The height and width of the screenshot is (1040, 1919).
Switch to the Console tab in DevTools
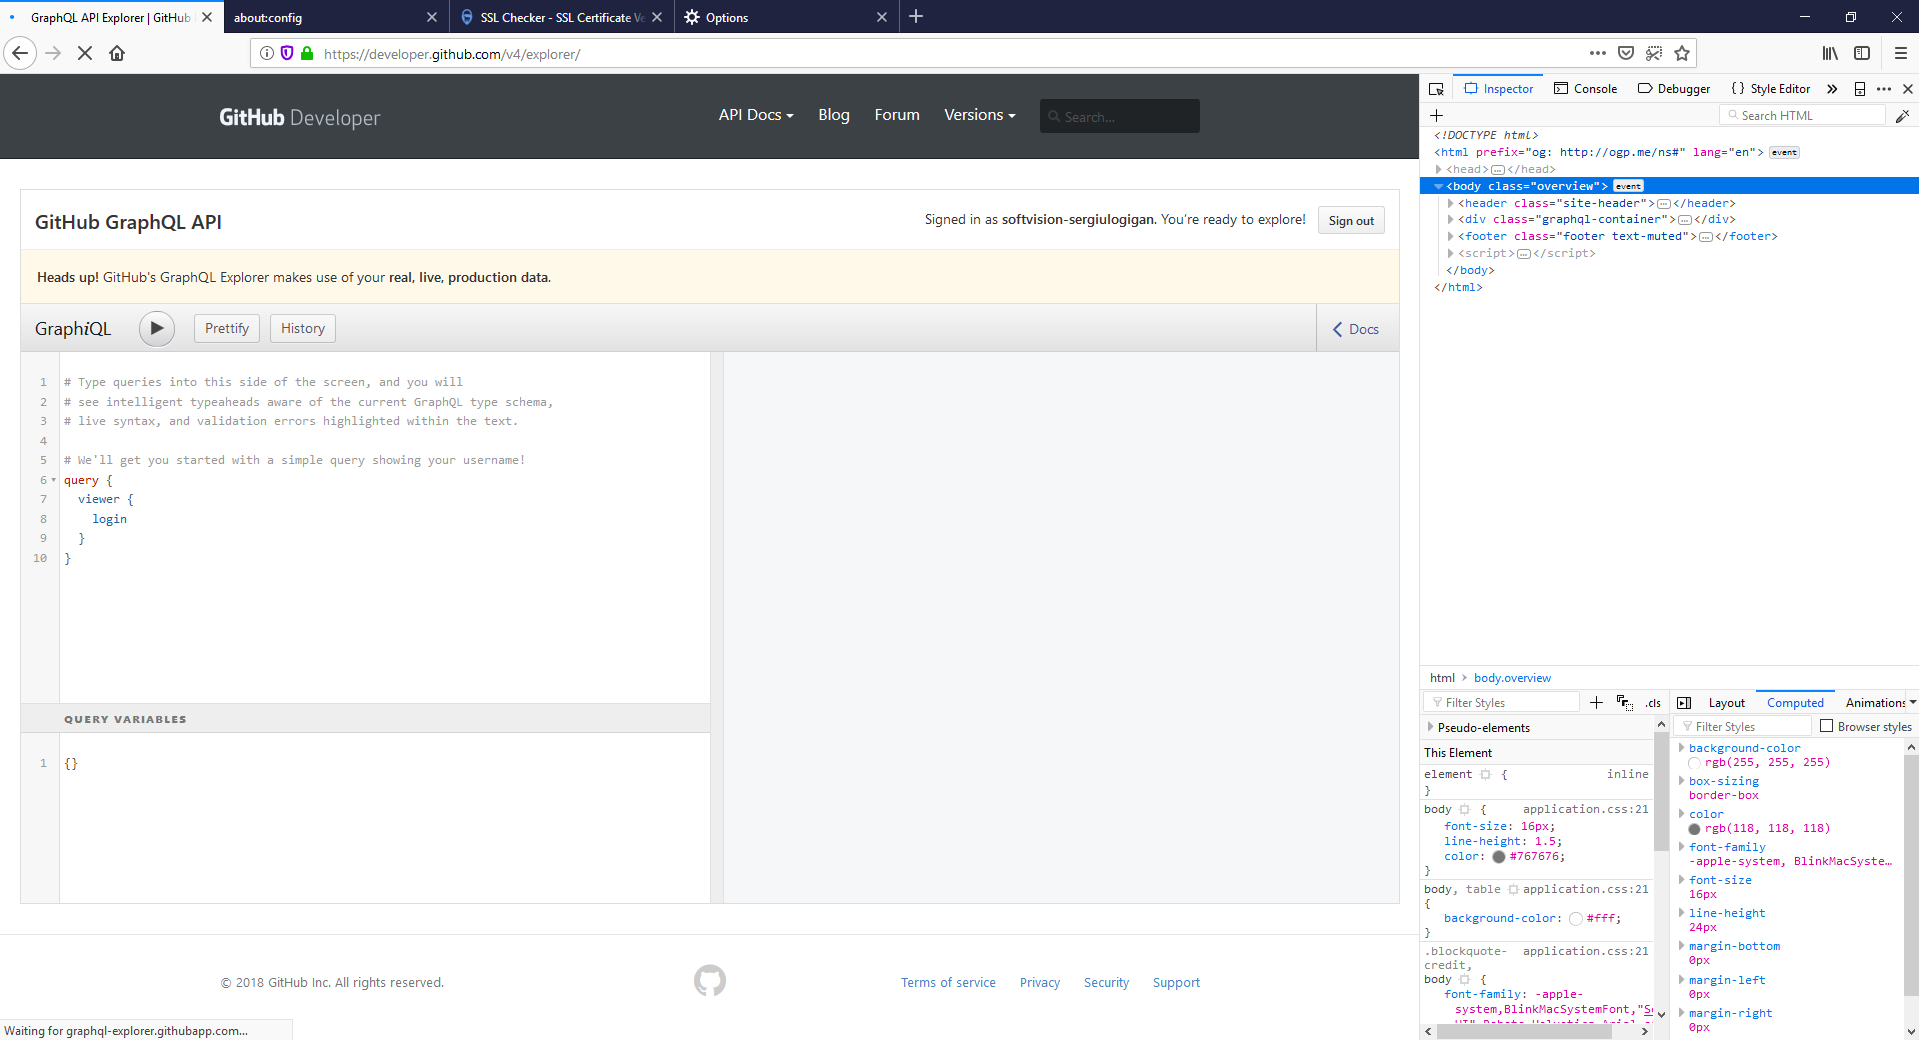coord(1585,89)
